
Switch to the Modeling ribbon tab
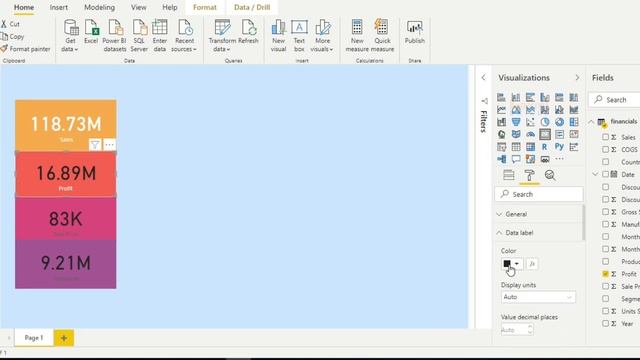(x=100, y=7)
